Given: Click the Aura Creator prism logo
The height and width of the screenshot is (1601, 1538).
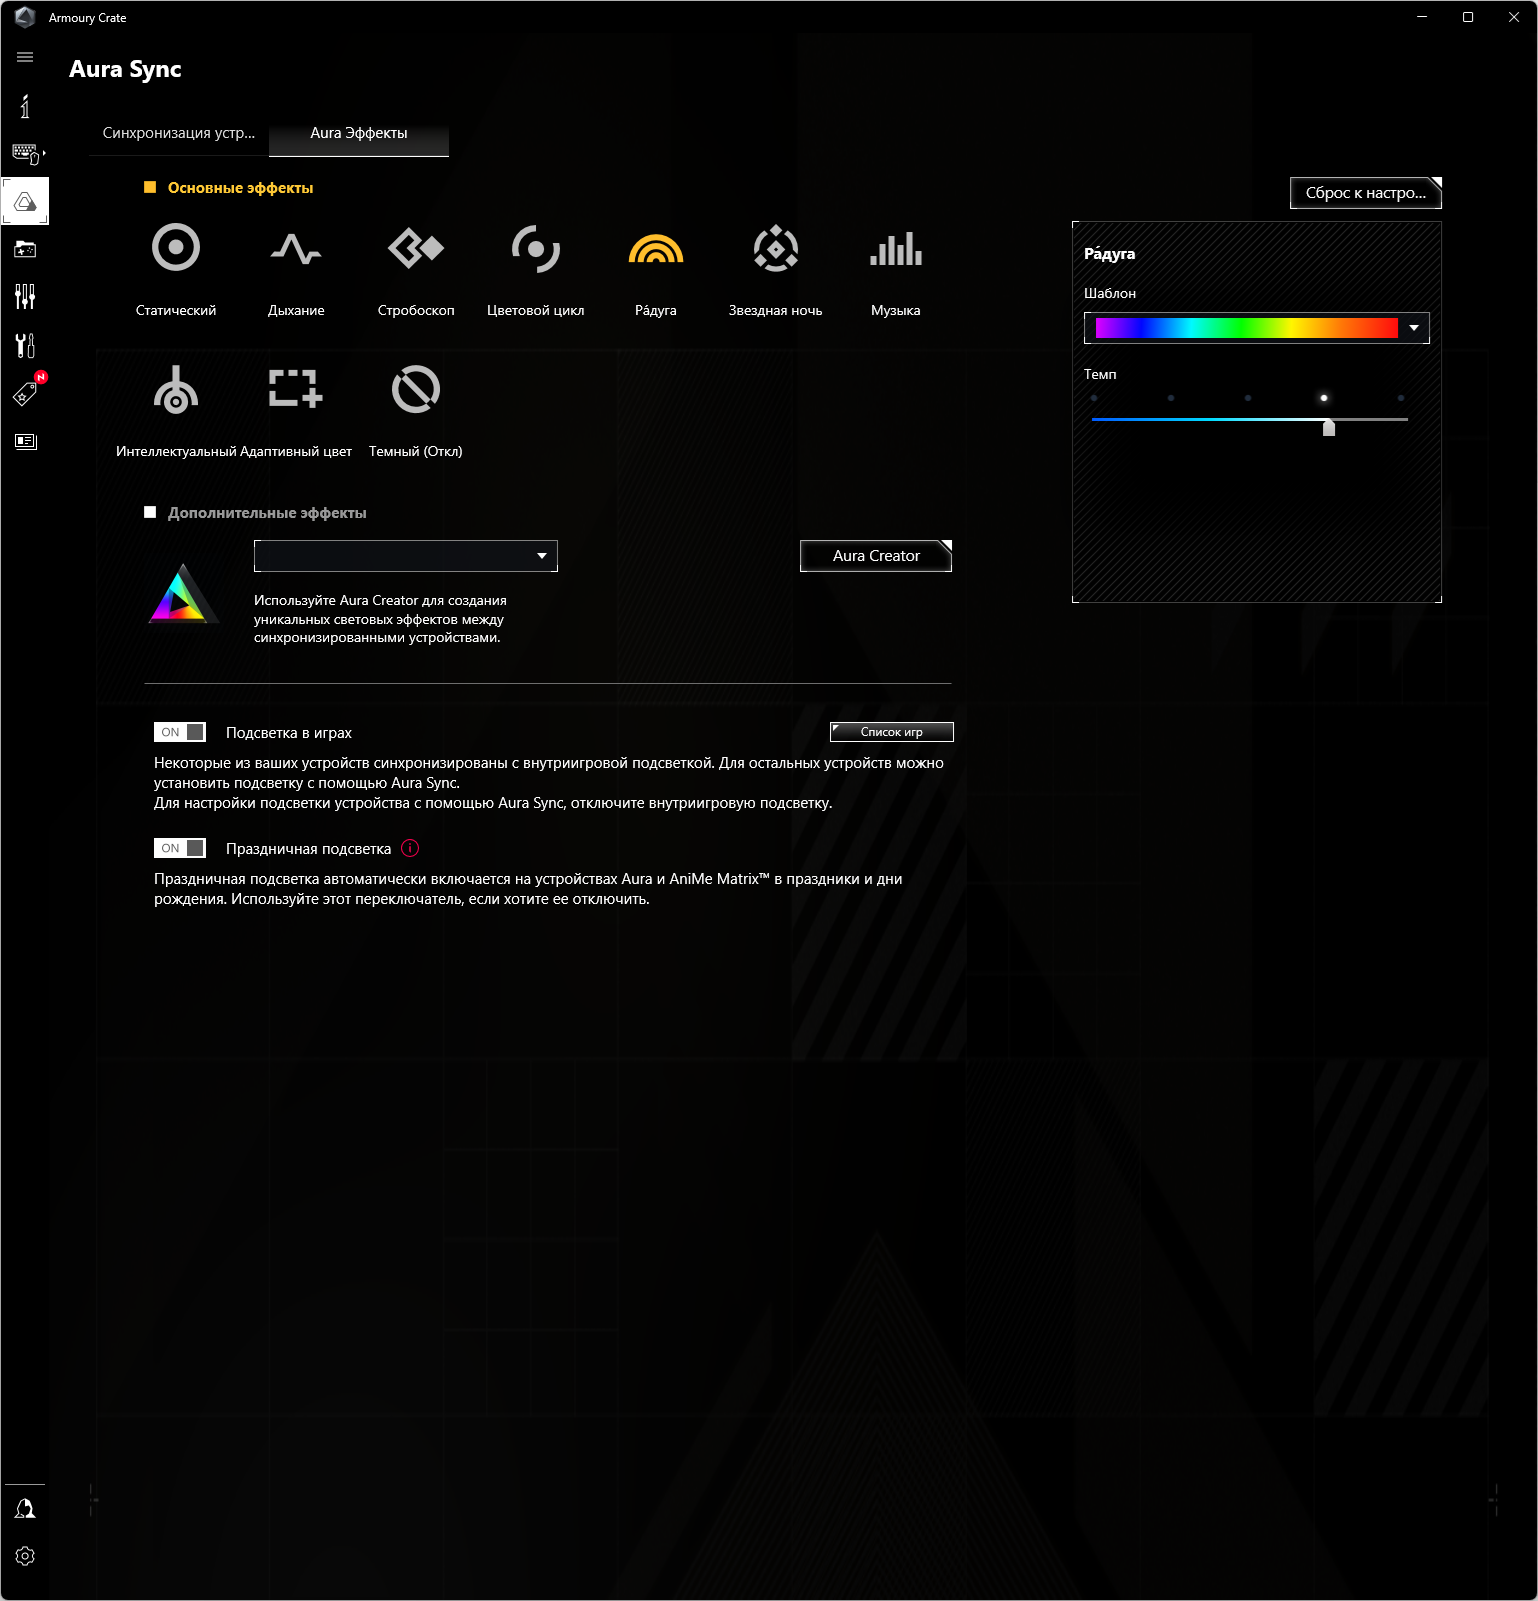Looking at the screenshot, I should pyautogui.click(x=183, y=594).
